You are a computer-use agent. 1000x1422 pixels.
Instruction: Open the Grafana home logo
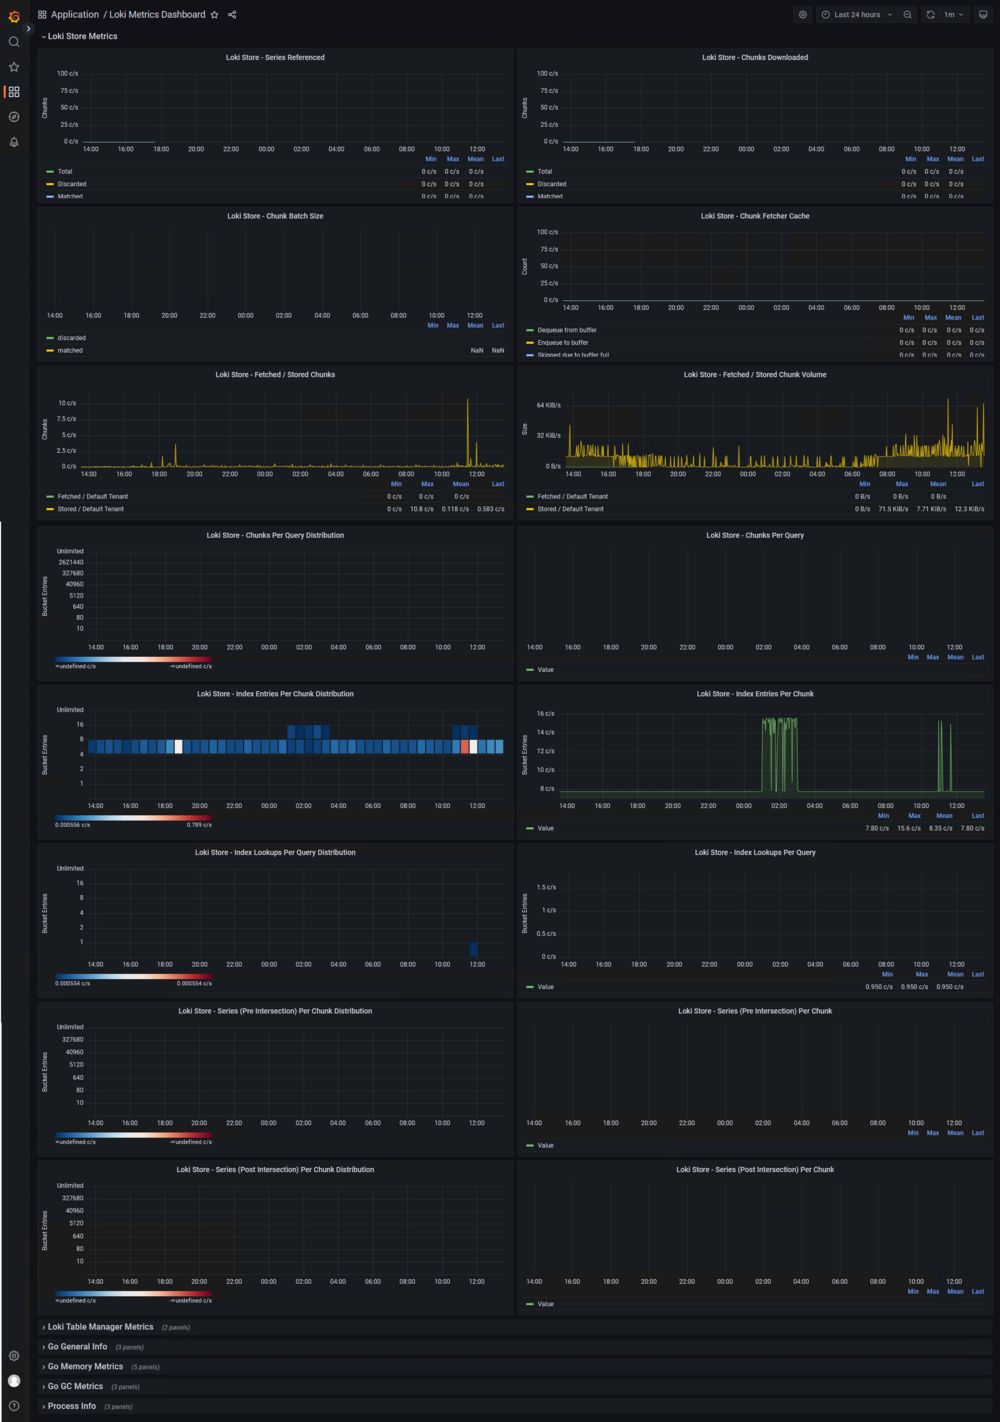(14, 16)
